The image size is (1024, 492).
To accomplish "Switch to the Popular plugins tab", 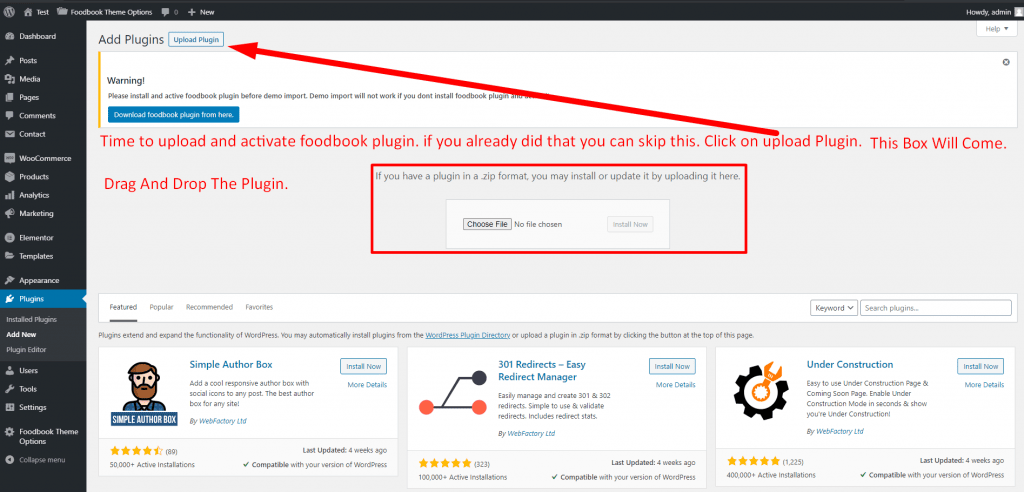I will click(161, 307).
